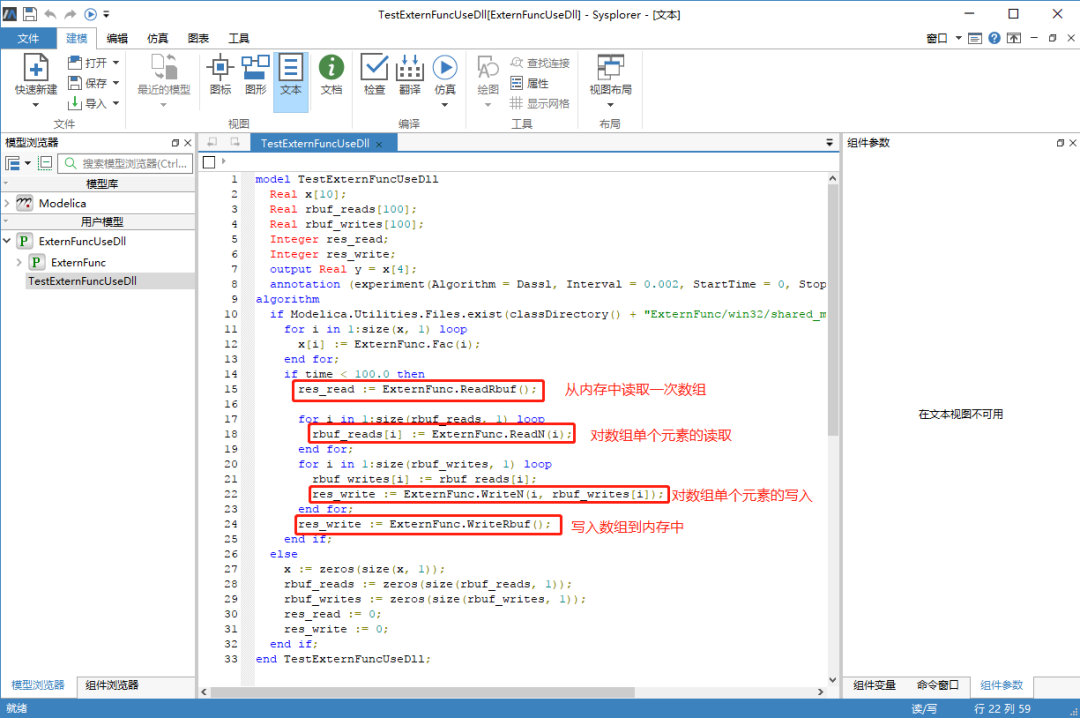
Task: Expand the 视图布局 dropdown arrow
Action: pos(610,105)
